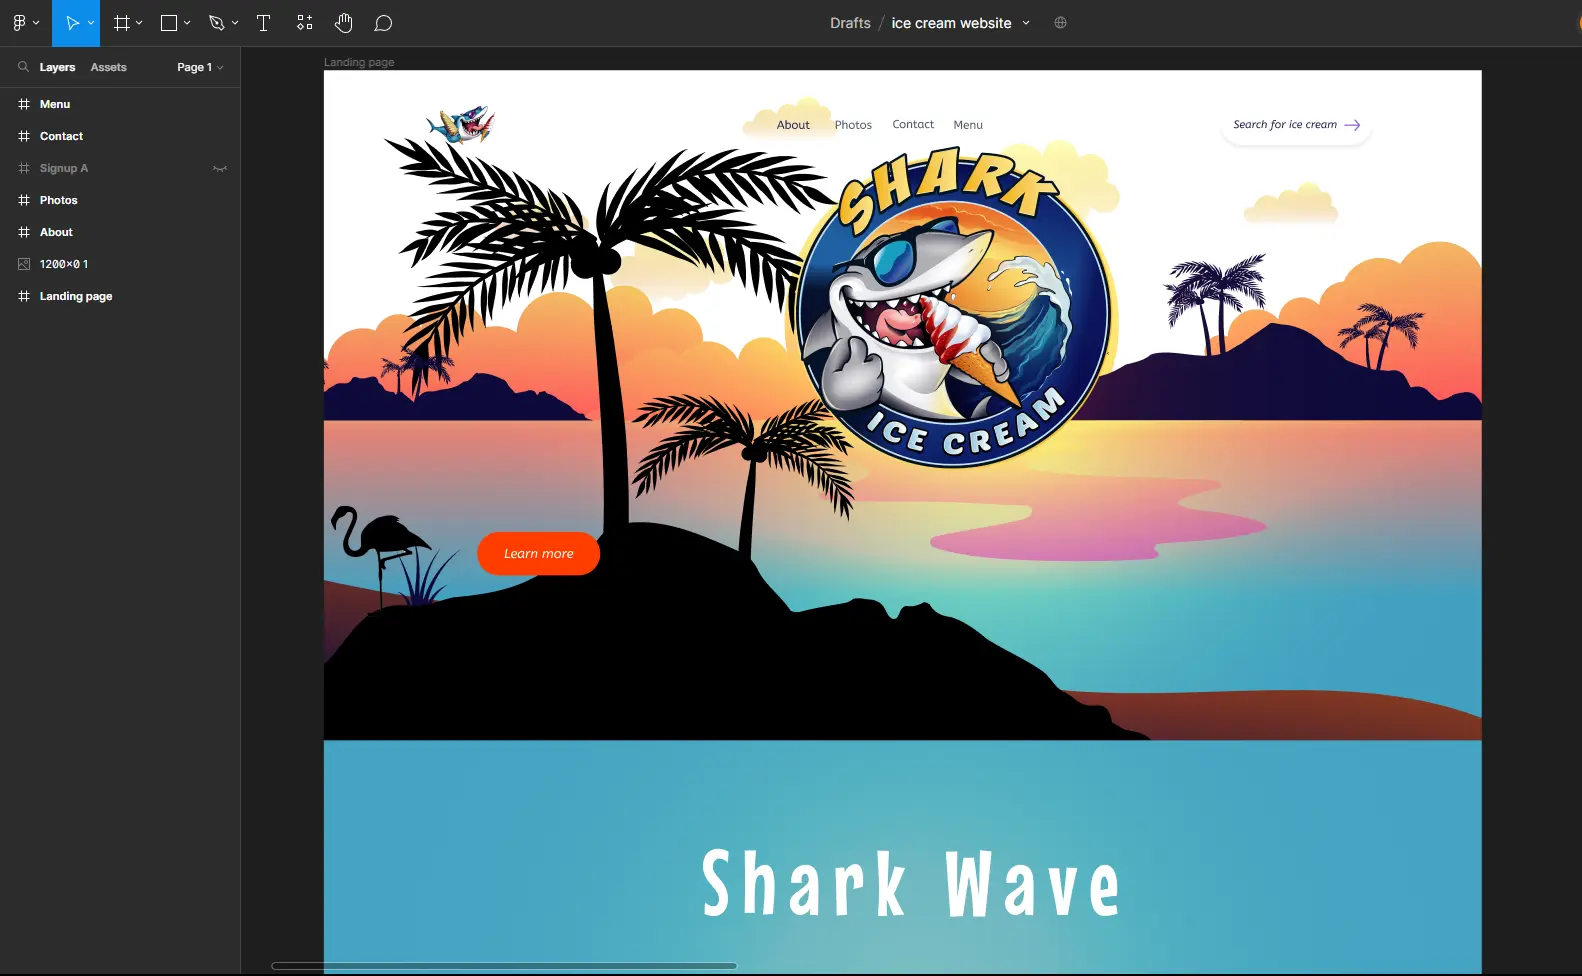
Task: Open file options next to ice cream website
Action: coord(1026,23)
